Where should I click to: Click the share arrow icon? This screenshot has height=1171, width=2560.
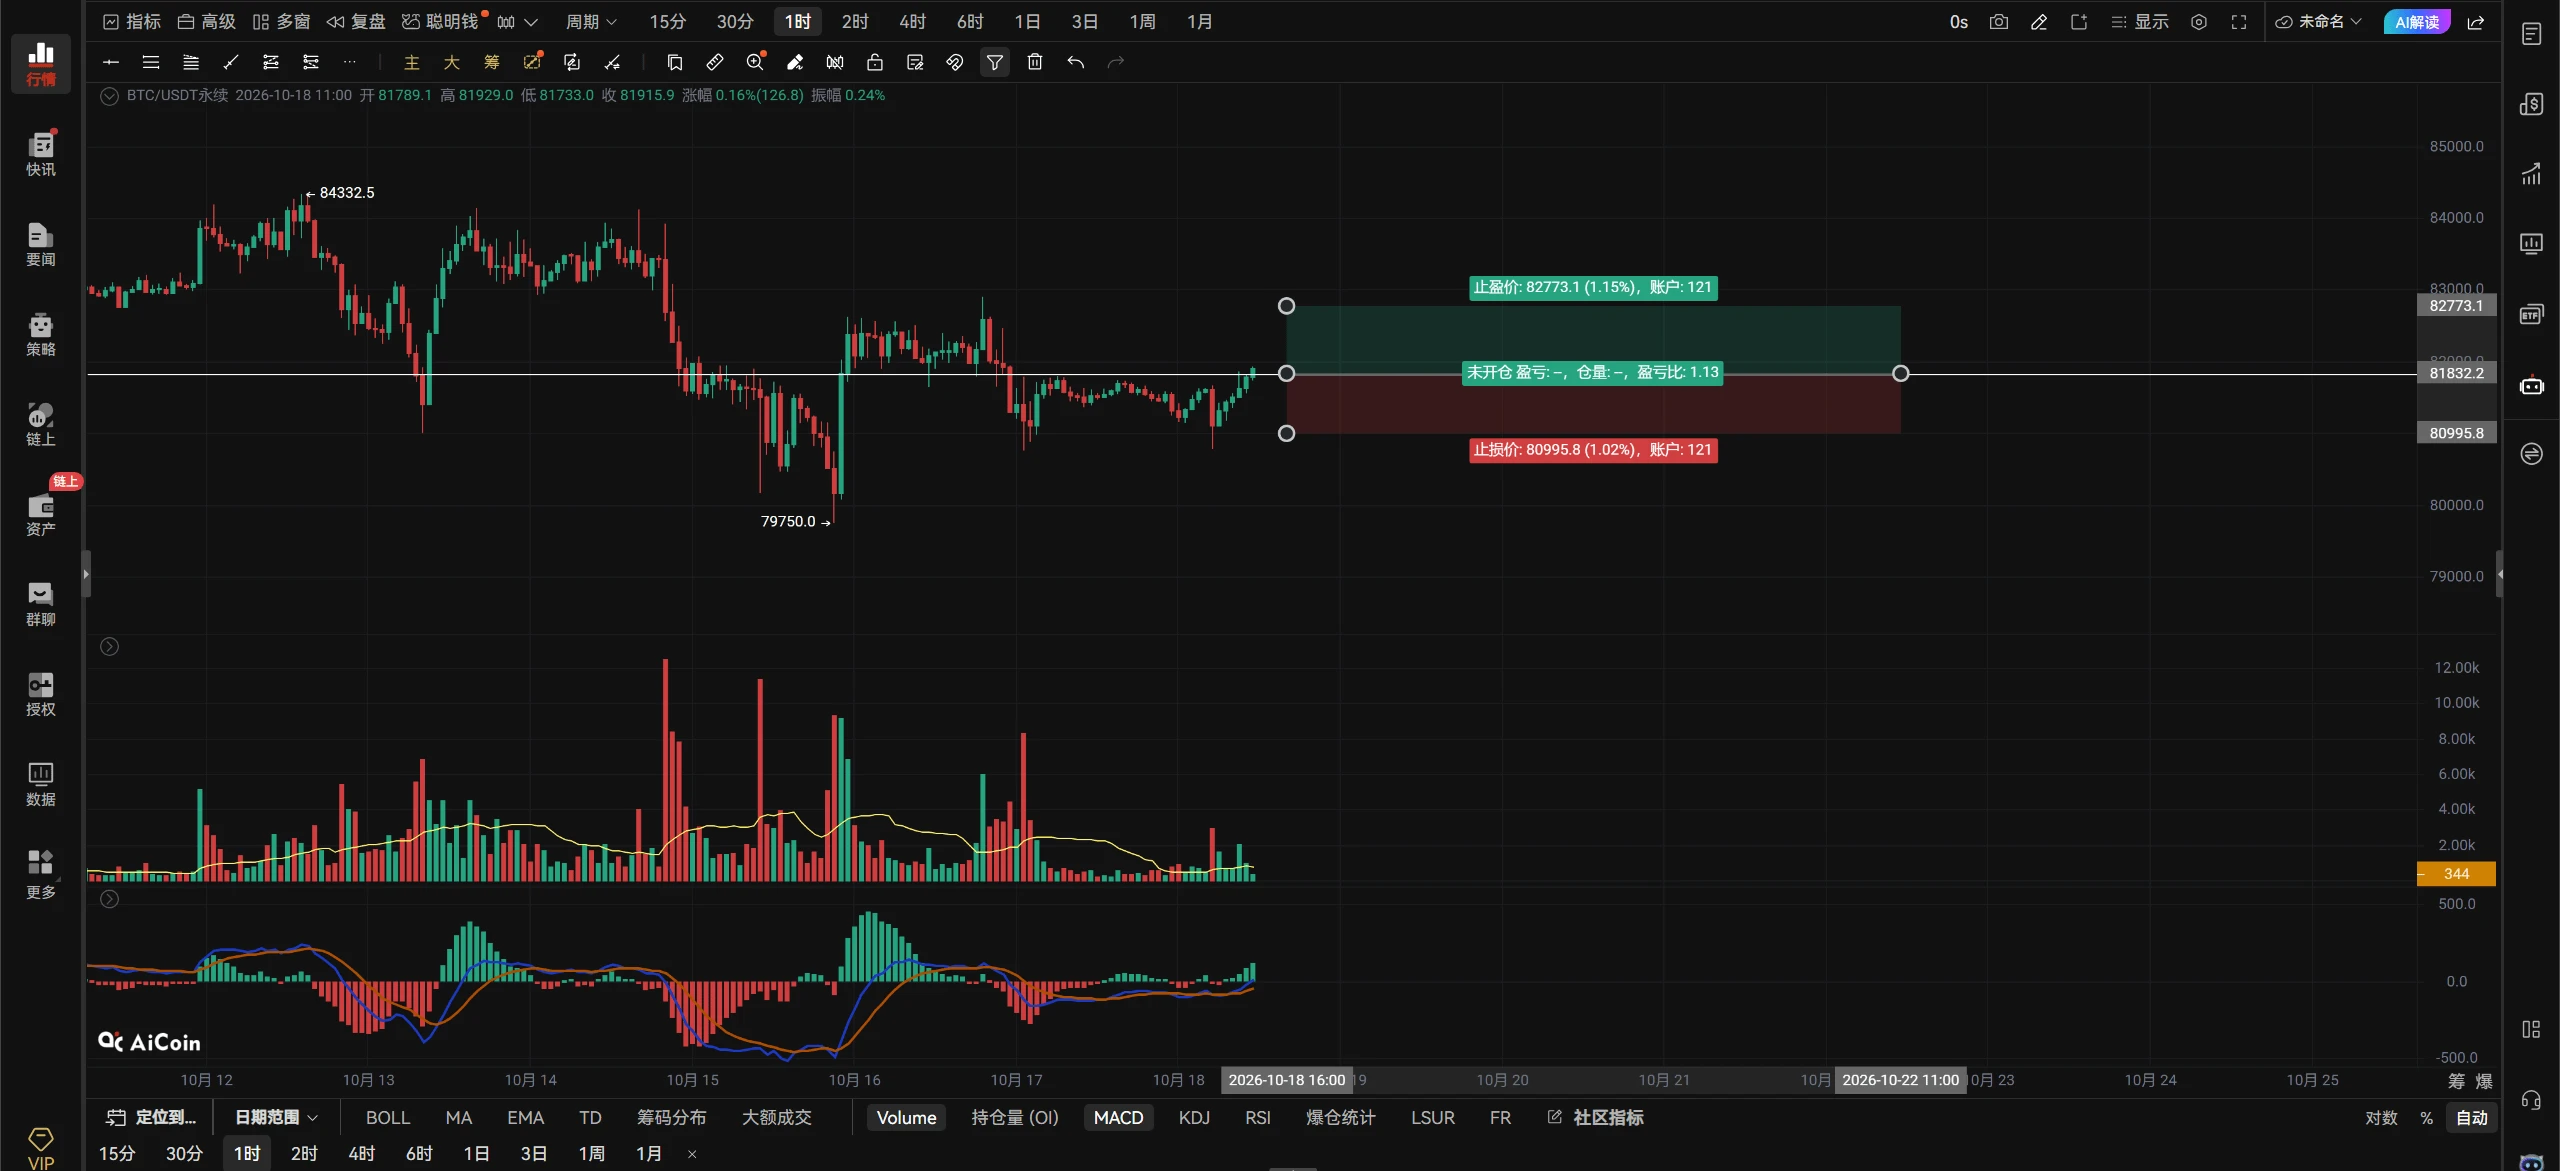(2476, 22)
